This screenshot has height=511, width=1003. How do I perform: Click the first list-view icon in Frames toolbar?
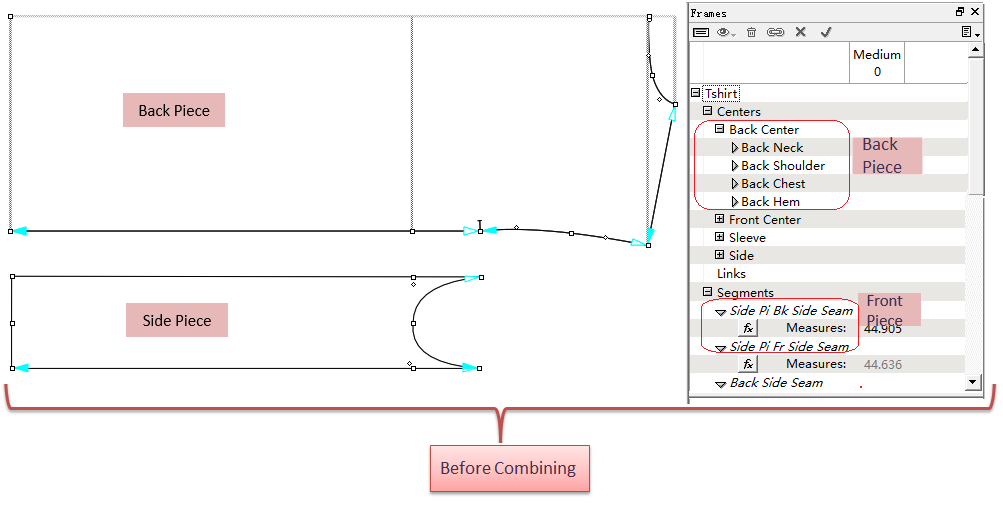[x=701, y=32]
